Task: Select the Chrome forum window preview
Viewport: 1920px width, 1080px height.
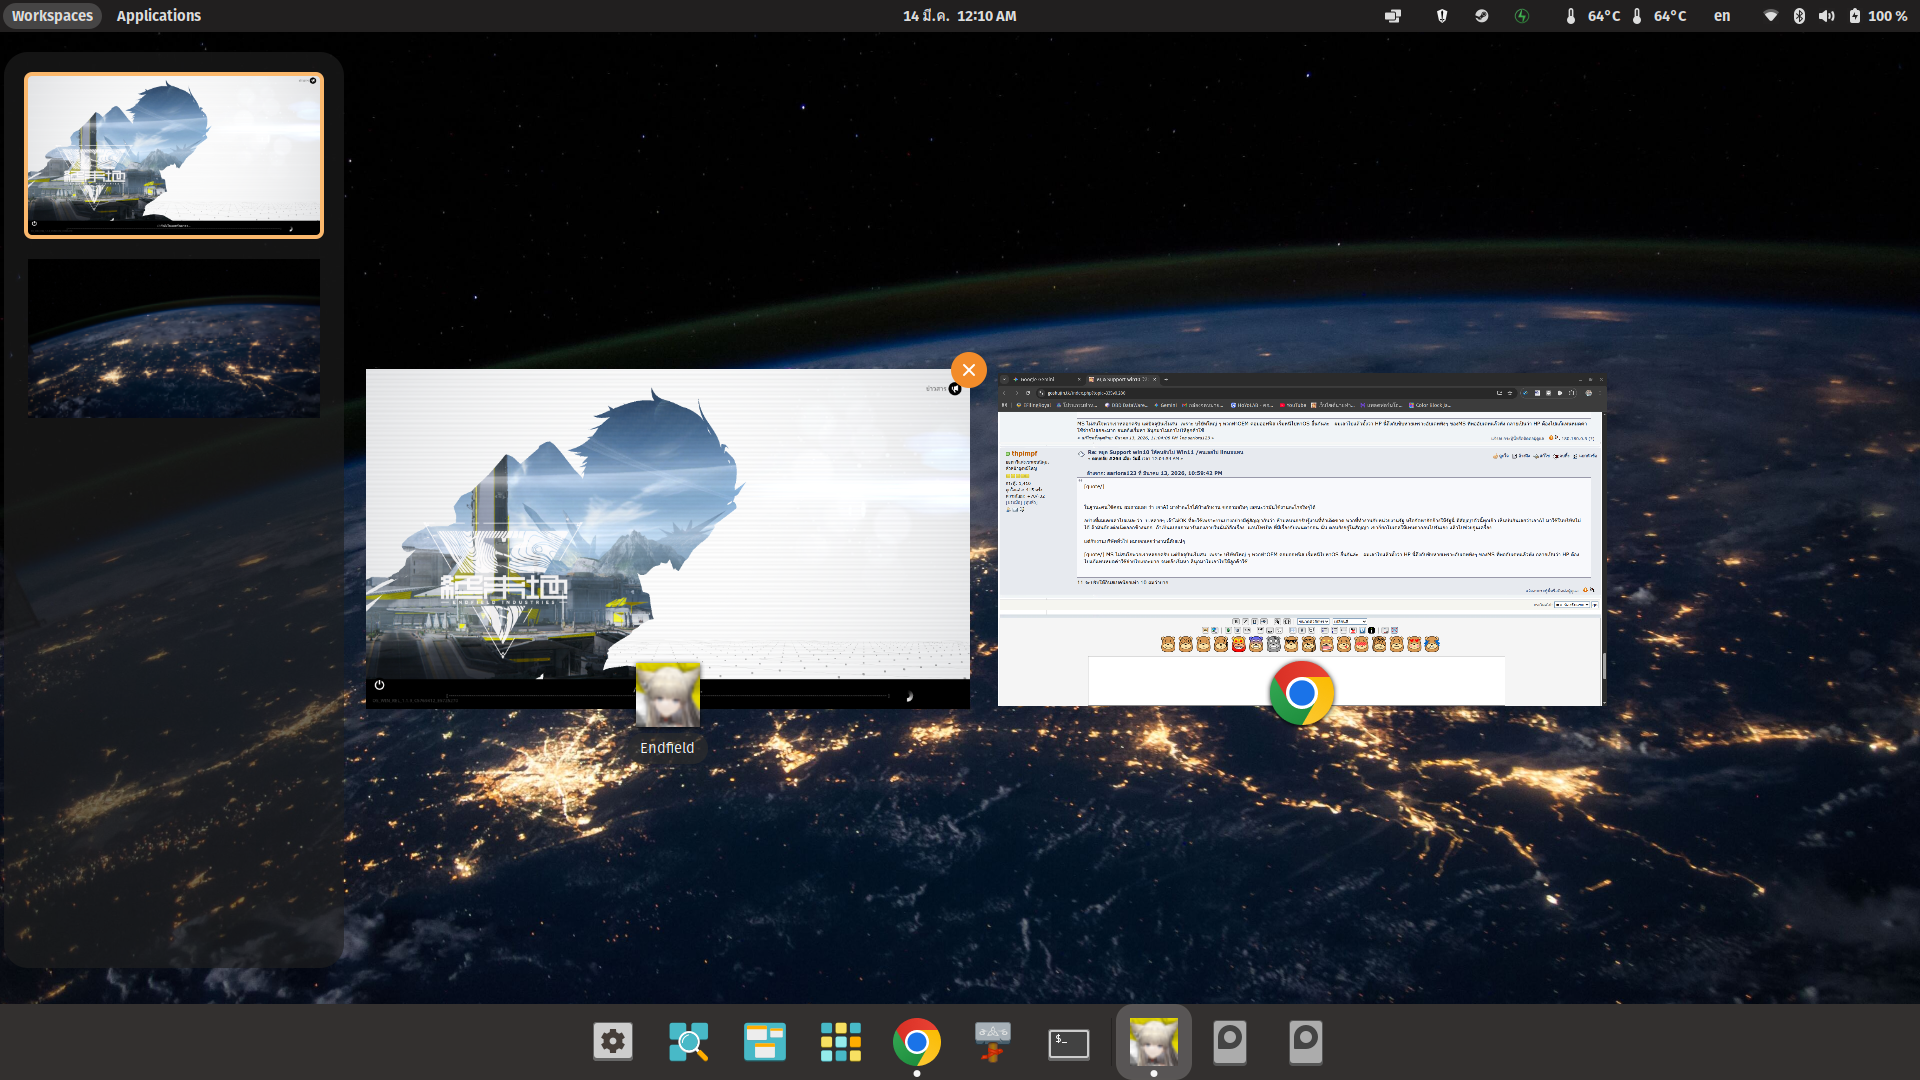Action: point(1300,540)
